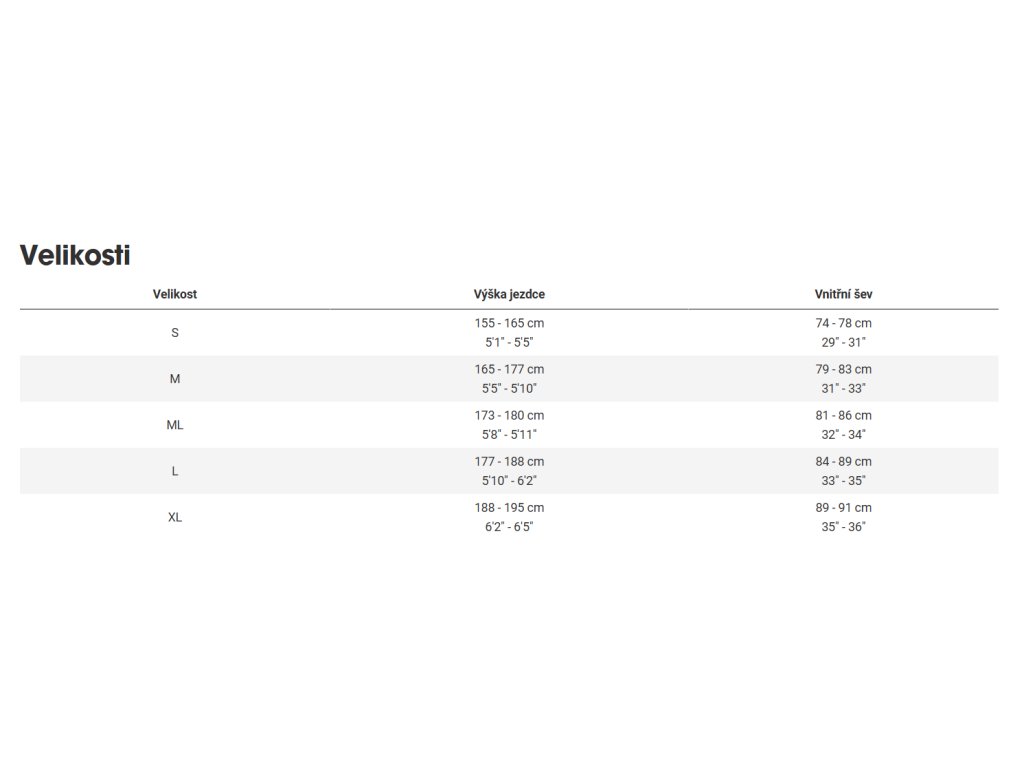Viewport: 1024px width, 768px height.
Task: Click the Velikosti heading
Action: (75, 255)
